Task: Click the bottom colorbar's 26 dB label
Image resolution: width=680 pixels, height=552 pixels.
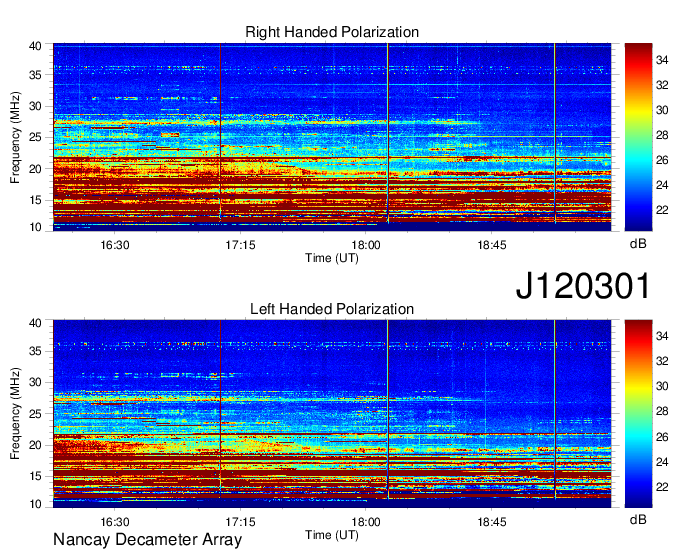Action: point(662,437)
